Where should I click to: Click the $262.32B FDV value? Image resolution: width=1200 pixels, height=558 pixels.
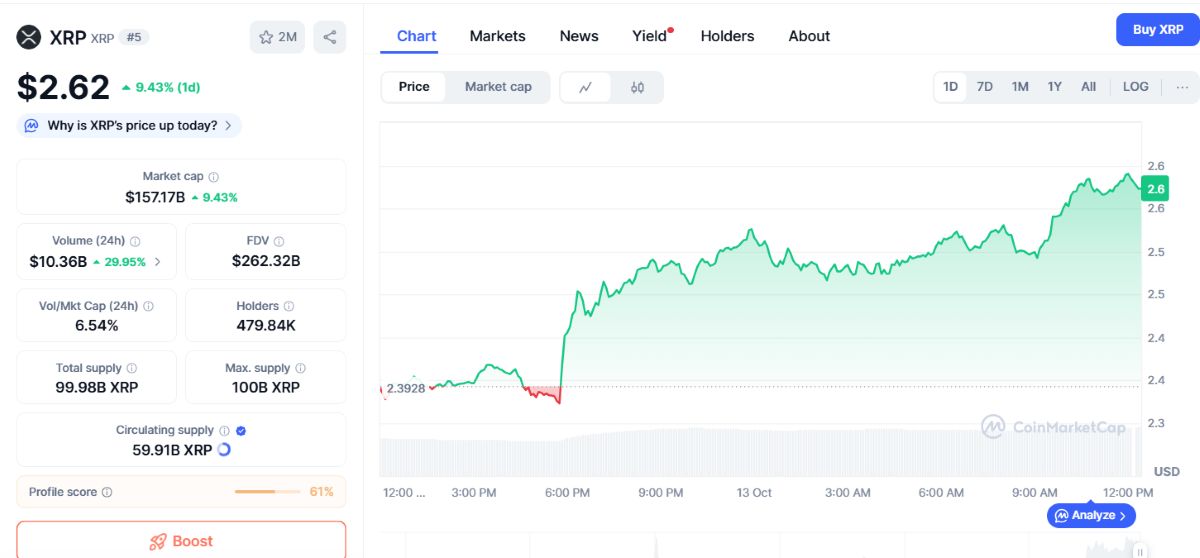pos(266,262)
